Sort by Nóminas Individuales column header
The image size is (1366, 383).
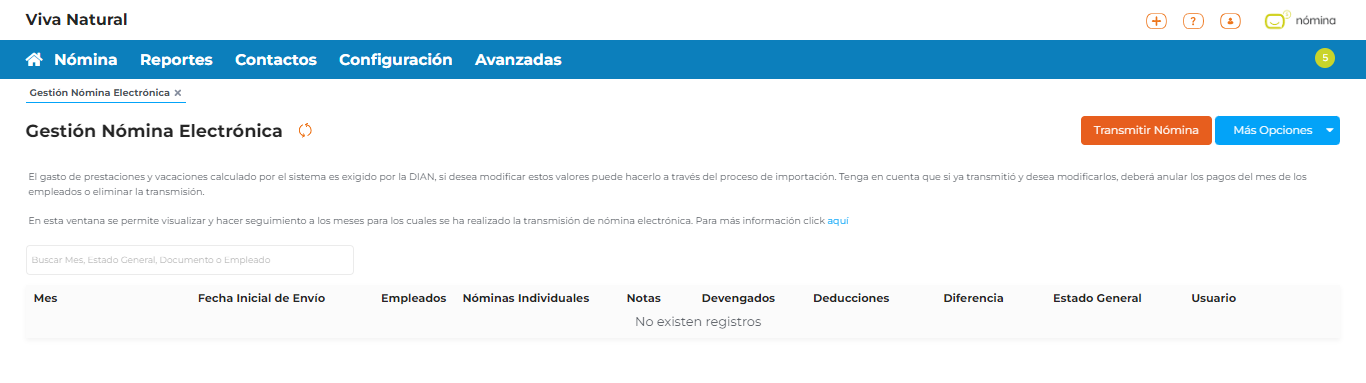pos(526,298)
